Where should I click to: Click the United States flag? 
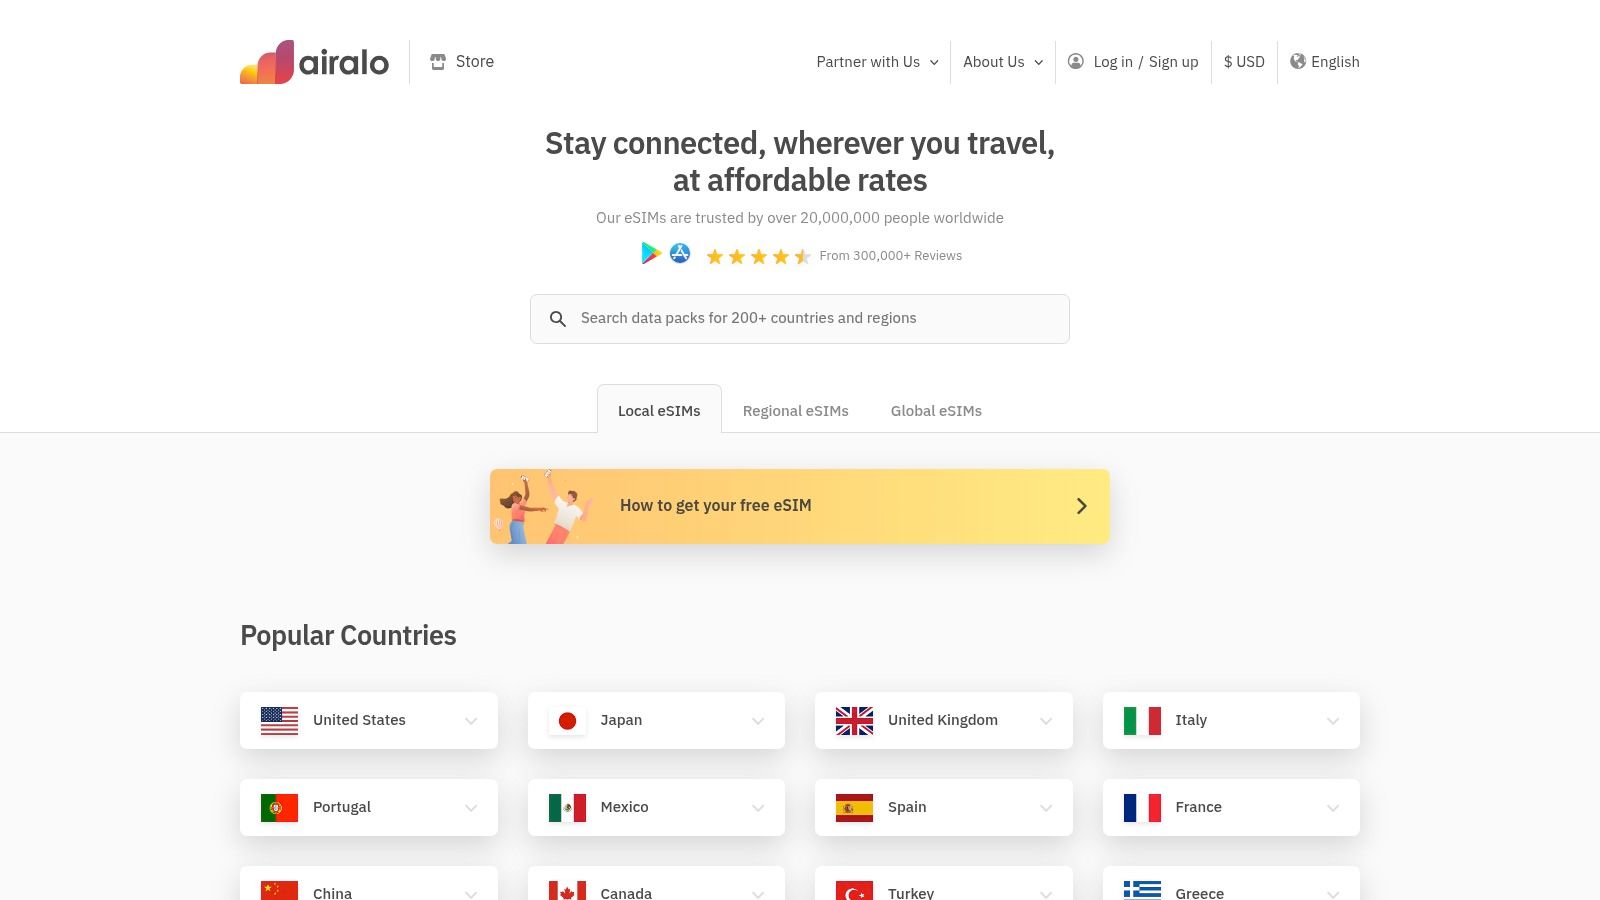point(279,720)
